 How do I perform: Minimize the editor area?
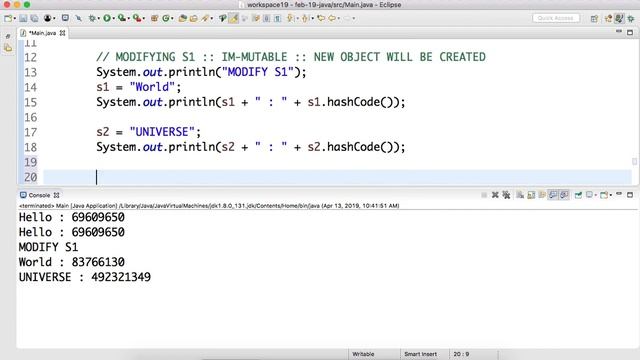pyautogui.click(x=619, y=32)
